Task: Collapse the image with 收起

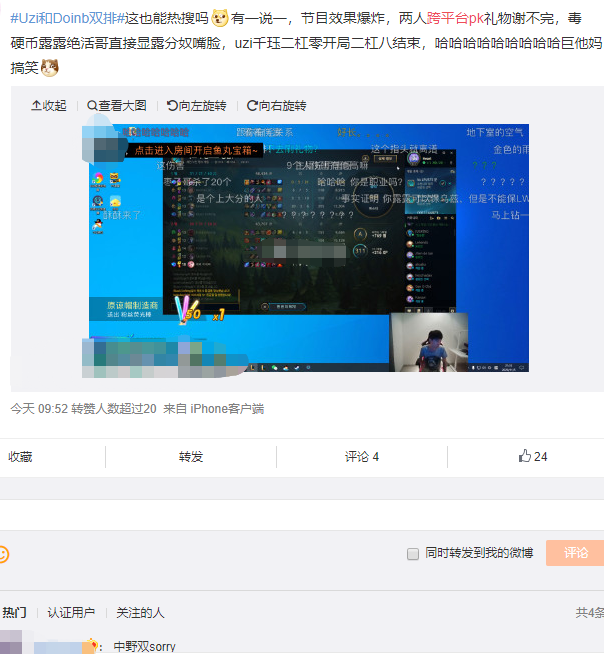Action: [49, 106]
